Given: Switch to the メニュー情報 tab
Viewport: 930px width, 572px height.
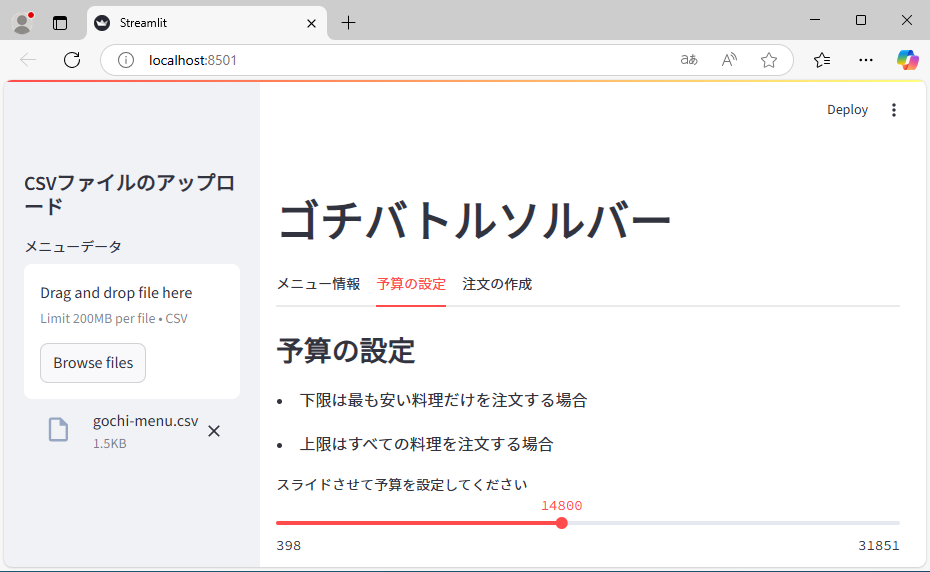Looking at the screenshot, I should [319, 284].
